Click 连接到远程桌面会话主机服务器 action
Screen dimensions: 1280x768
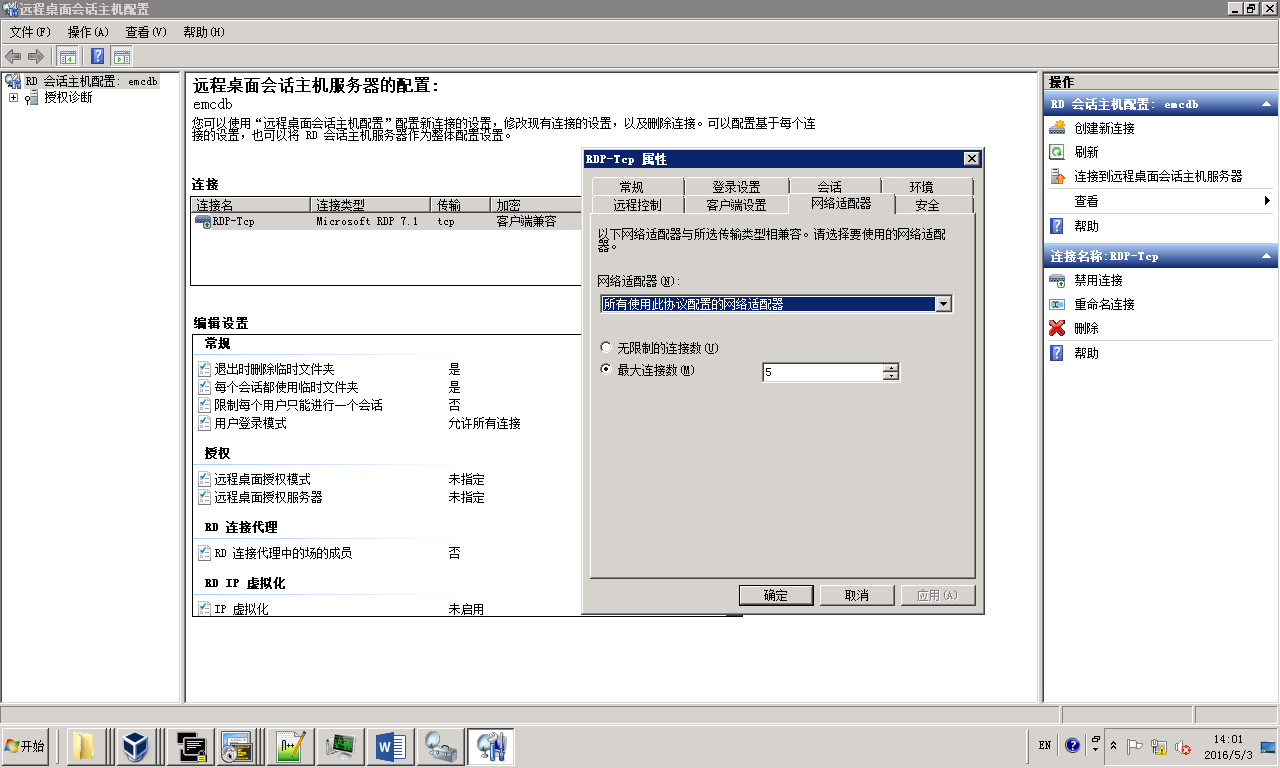(1158, 176)
